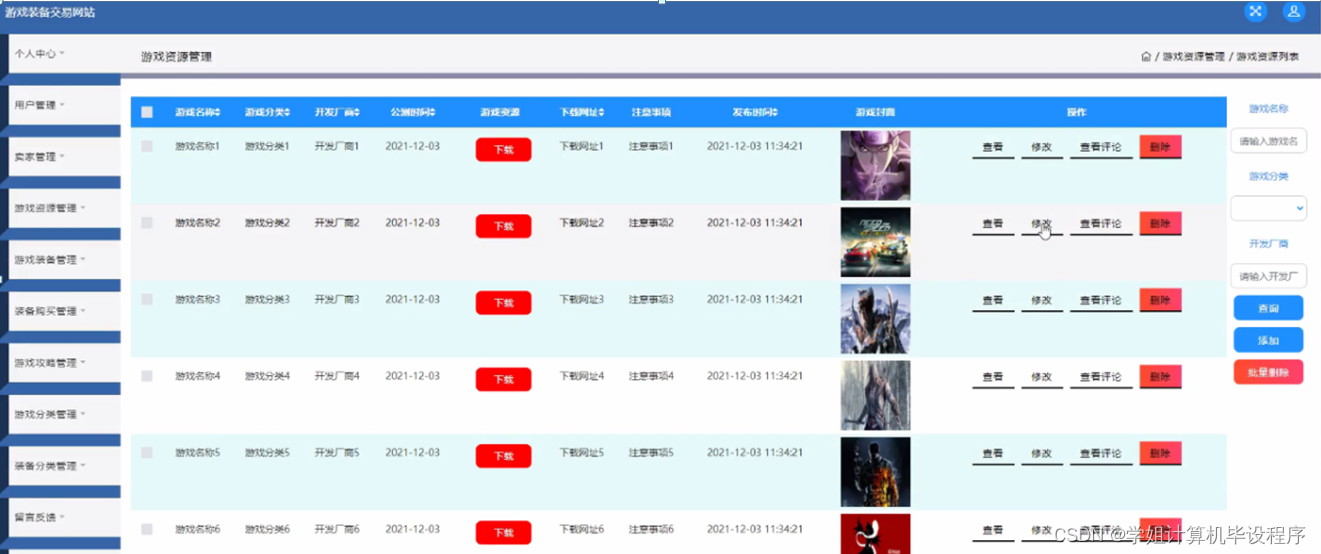The height and width of the screenshot is (554, 1321).
Task: Click 查看 for 游戏名称4 row
Action: pos(992,377)
